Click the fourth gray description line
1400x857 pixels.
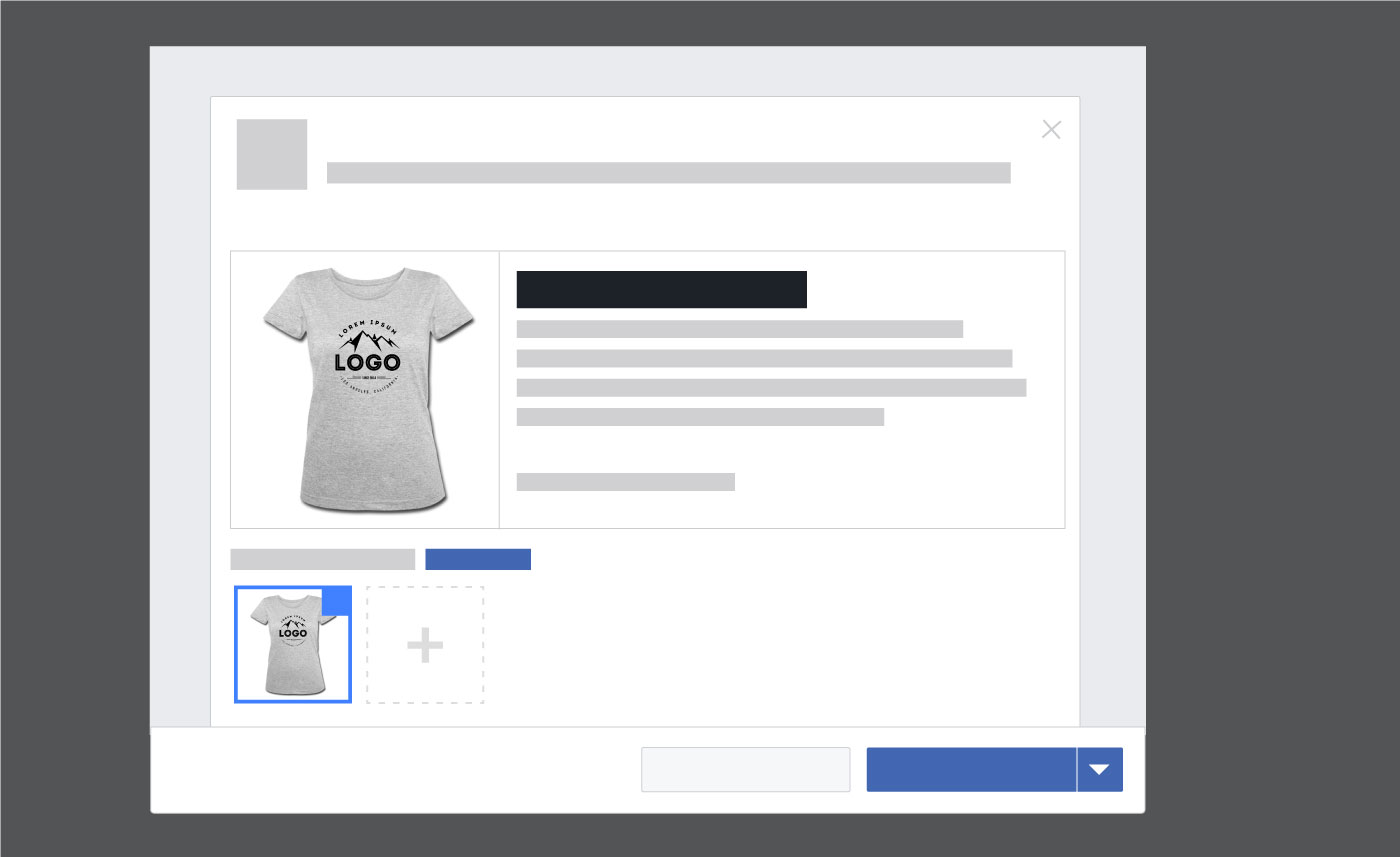[x=700, y=417]
